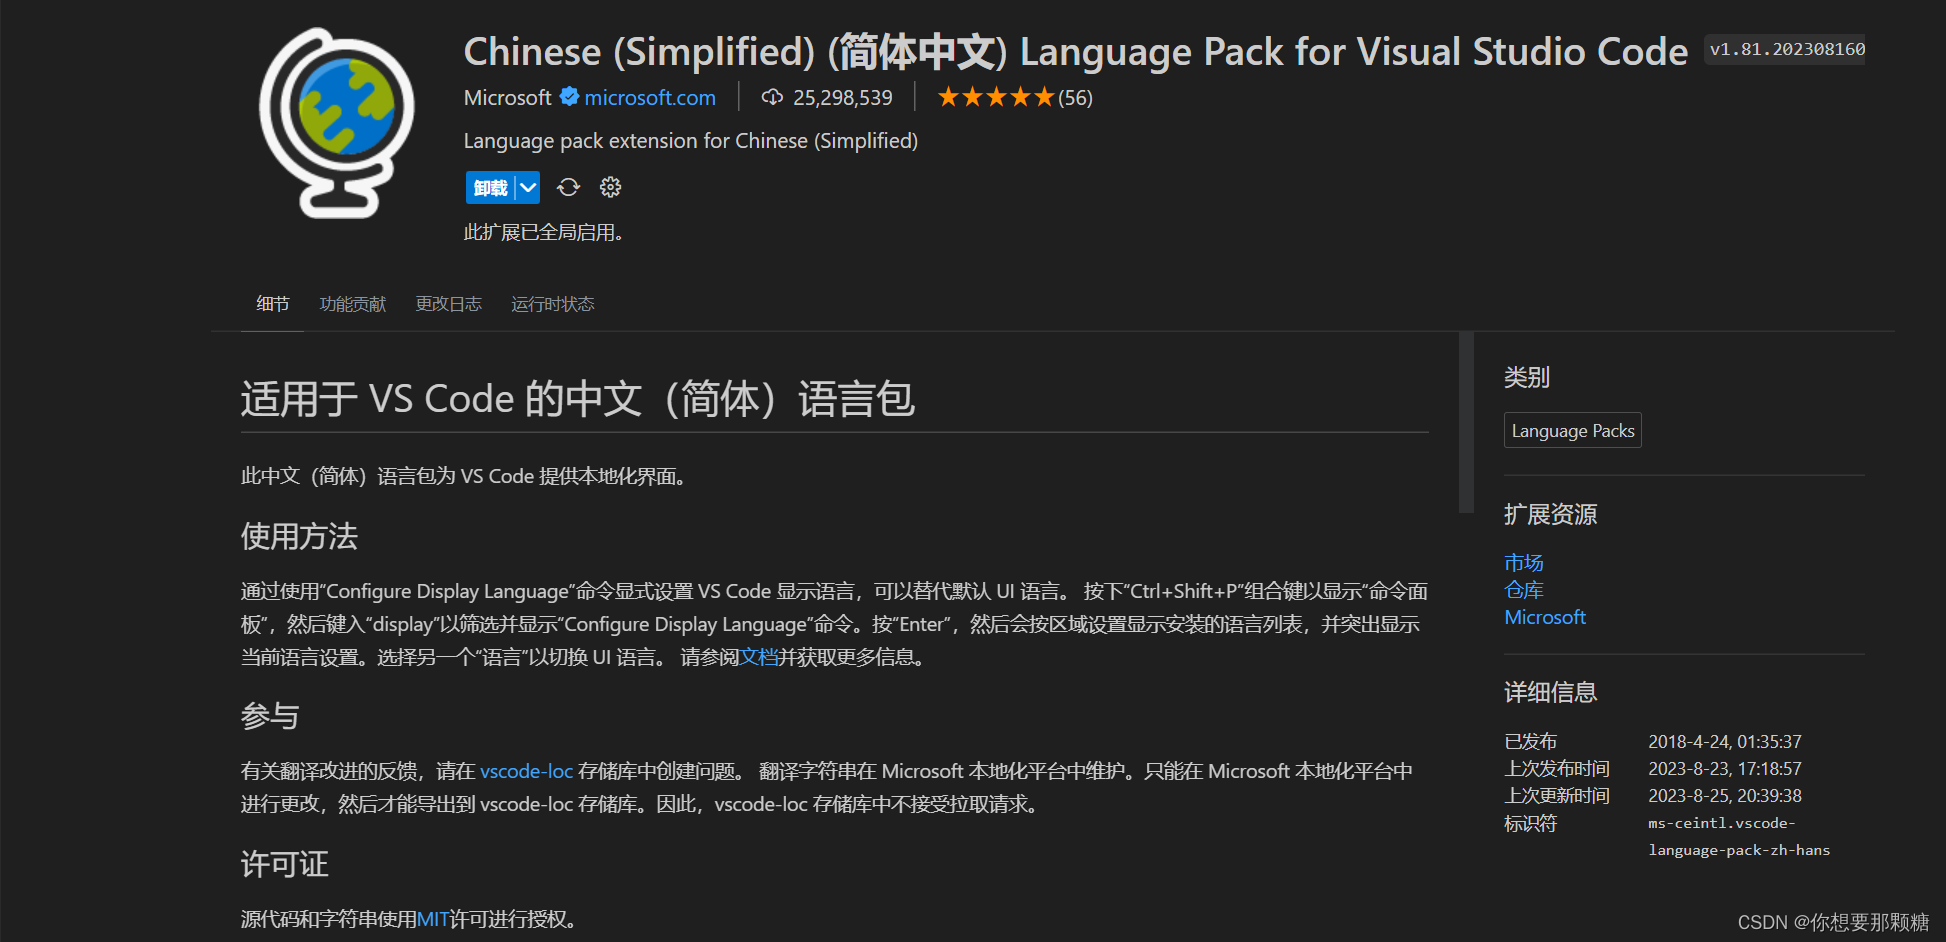Click the identifier ms-ceintl.vscode-language-pack-zh-hans
This screenshot has height=942, width=1946.
[x=1739, y=837]
